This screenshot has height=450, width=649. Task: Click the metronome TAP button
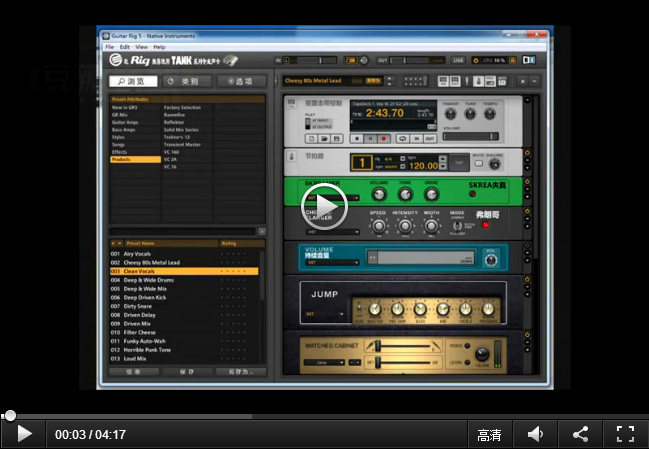[459, 163]
